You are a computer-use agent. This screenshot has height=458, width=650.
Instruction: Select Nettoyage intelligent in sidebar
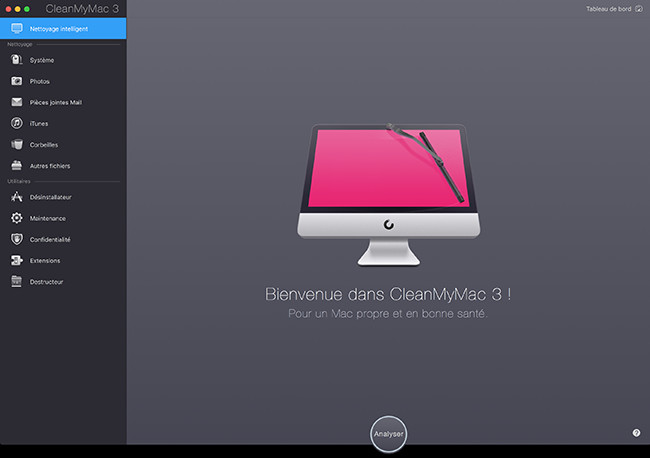click(63, 29)
